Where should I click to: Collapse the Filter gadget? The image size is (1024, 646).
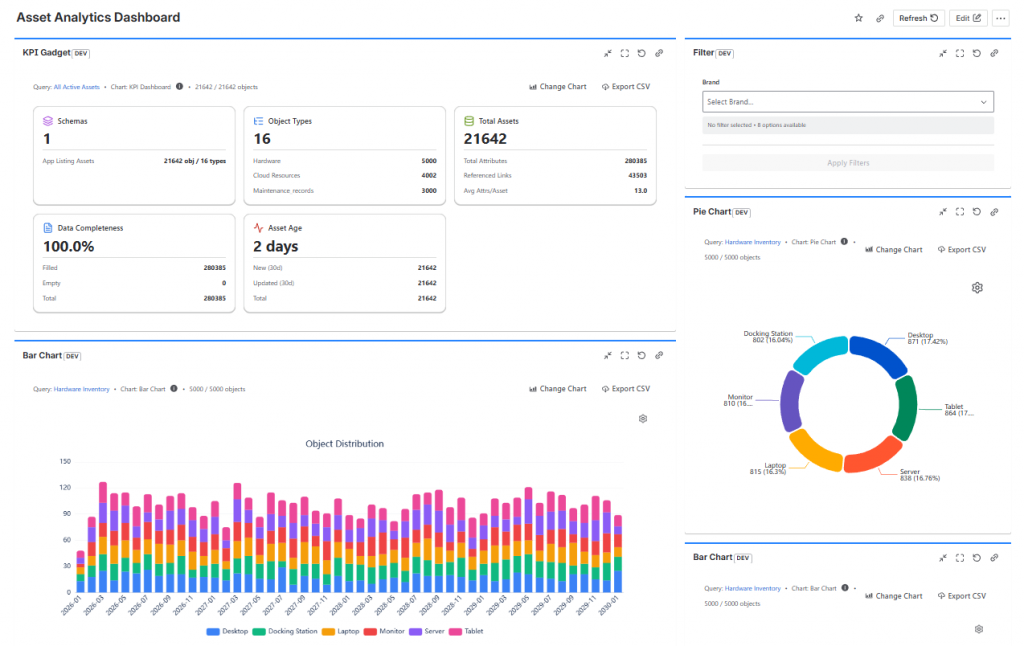pos(942,53)
